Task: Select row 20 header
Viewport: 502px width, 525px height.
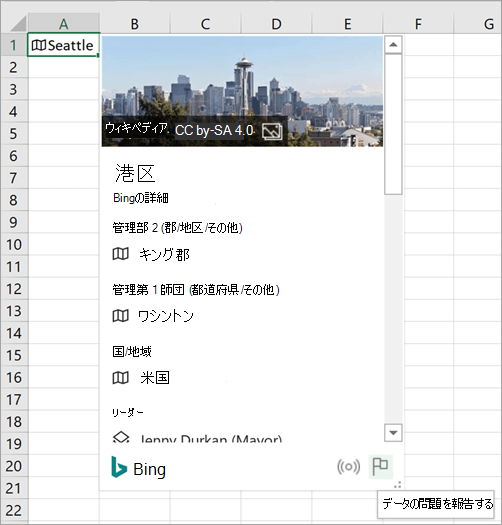Action: (14, 466)
